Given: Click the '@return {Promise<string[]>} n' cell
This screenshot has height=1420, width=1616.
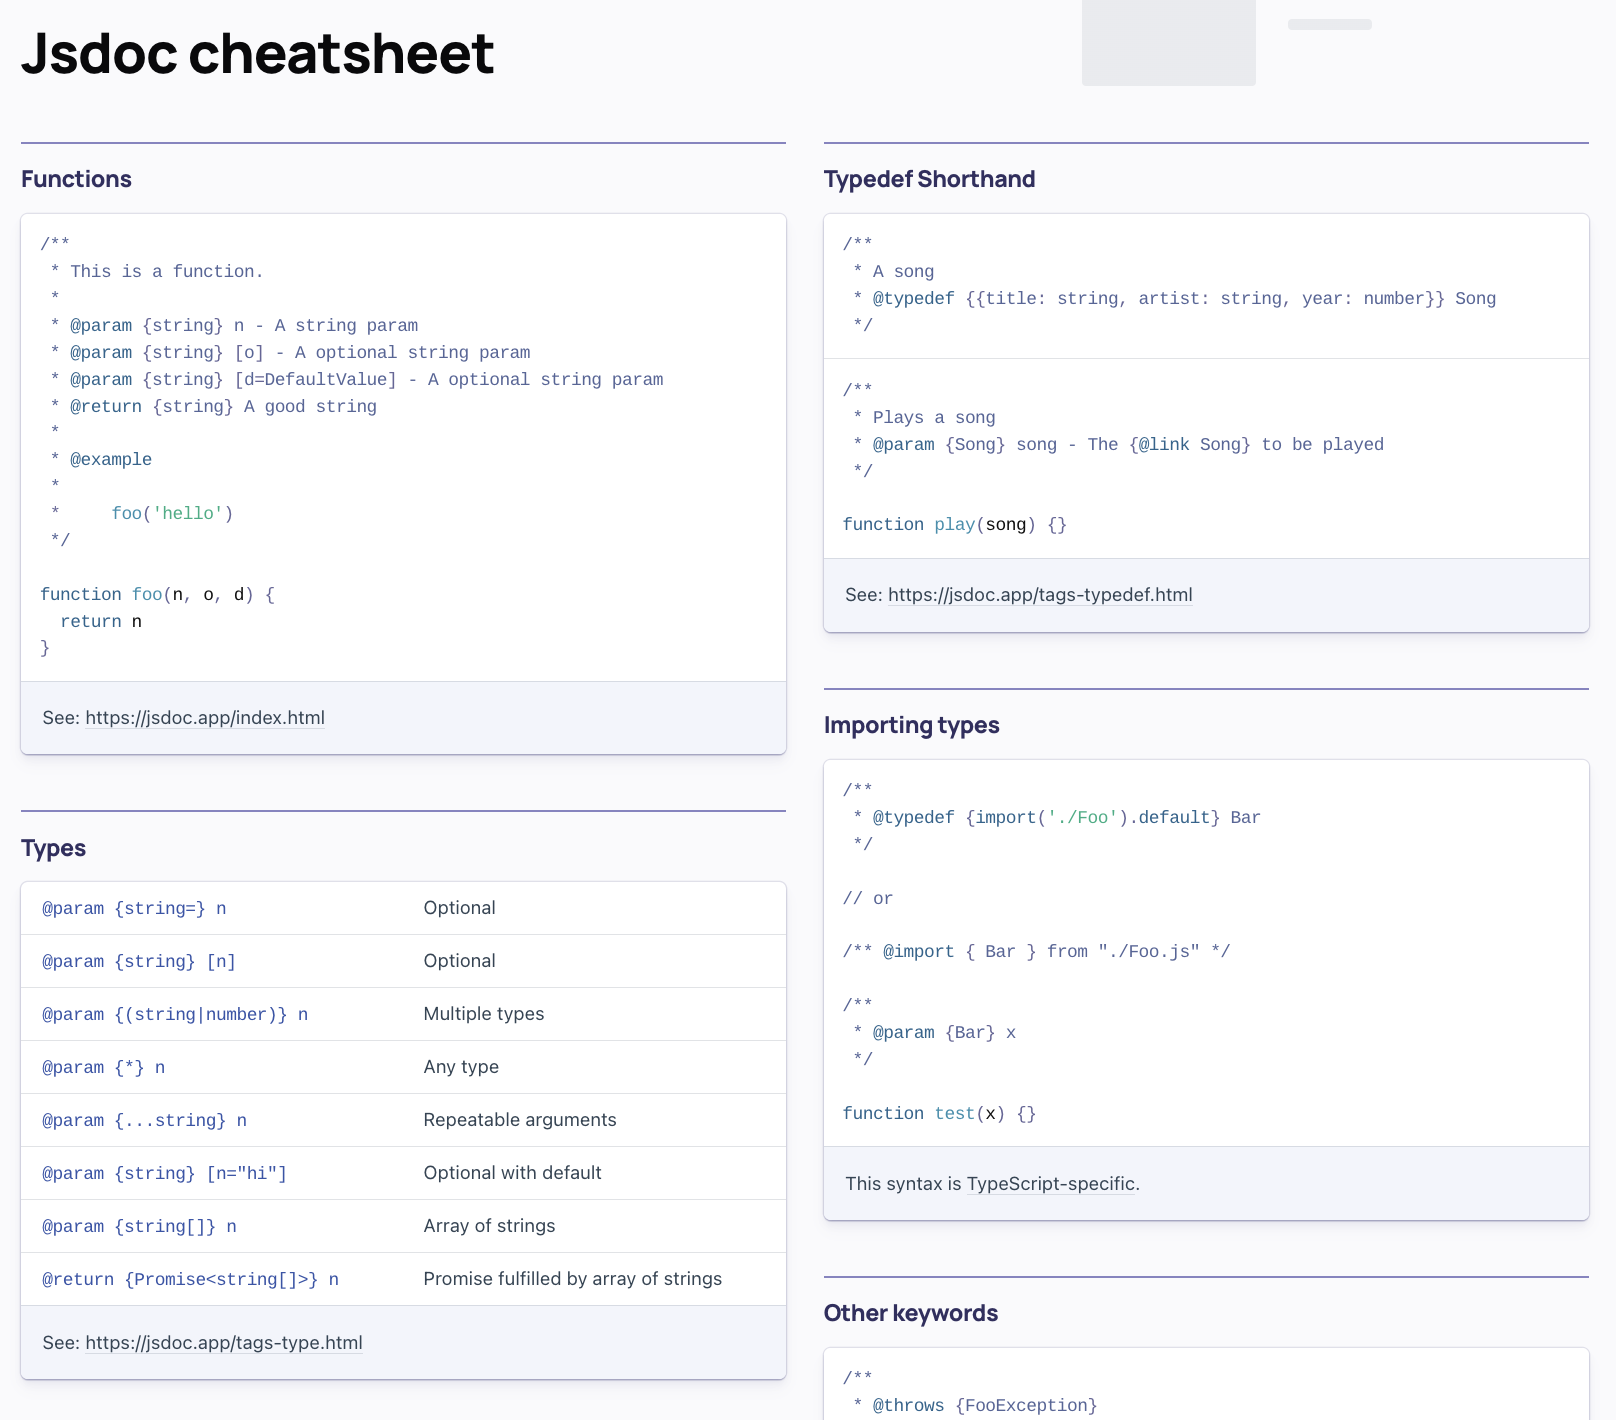Looking at the screenshot, I should pos(190,1279).
